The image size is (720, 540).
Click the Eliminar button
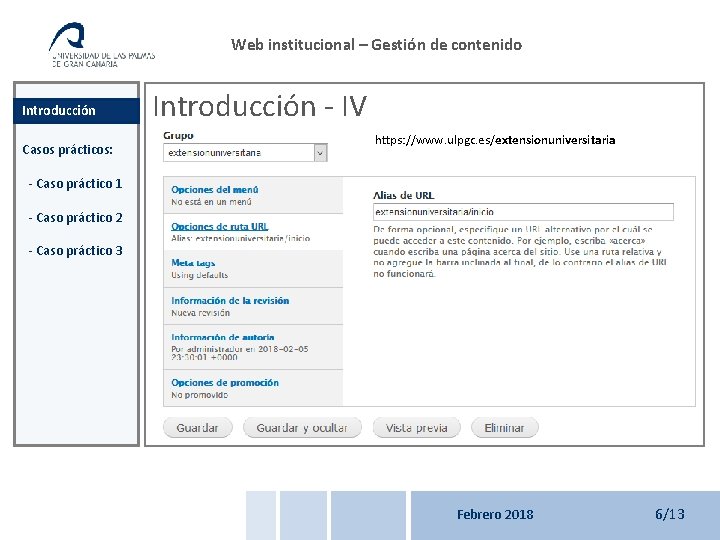point(505,428)
